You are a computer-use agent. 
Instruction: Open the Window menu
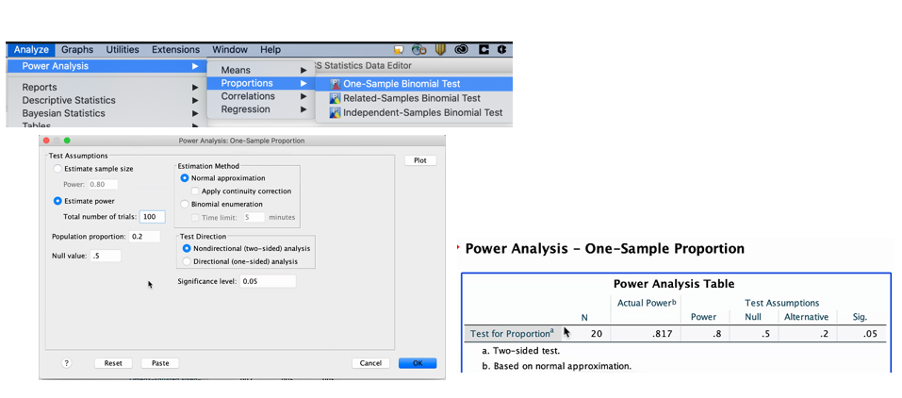pos(230,50)
